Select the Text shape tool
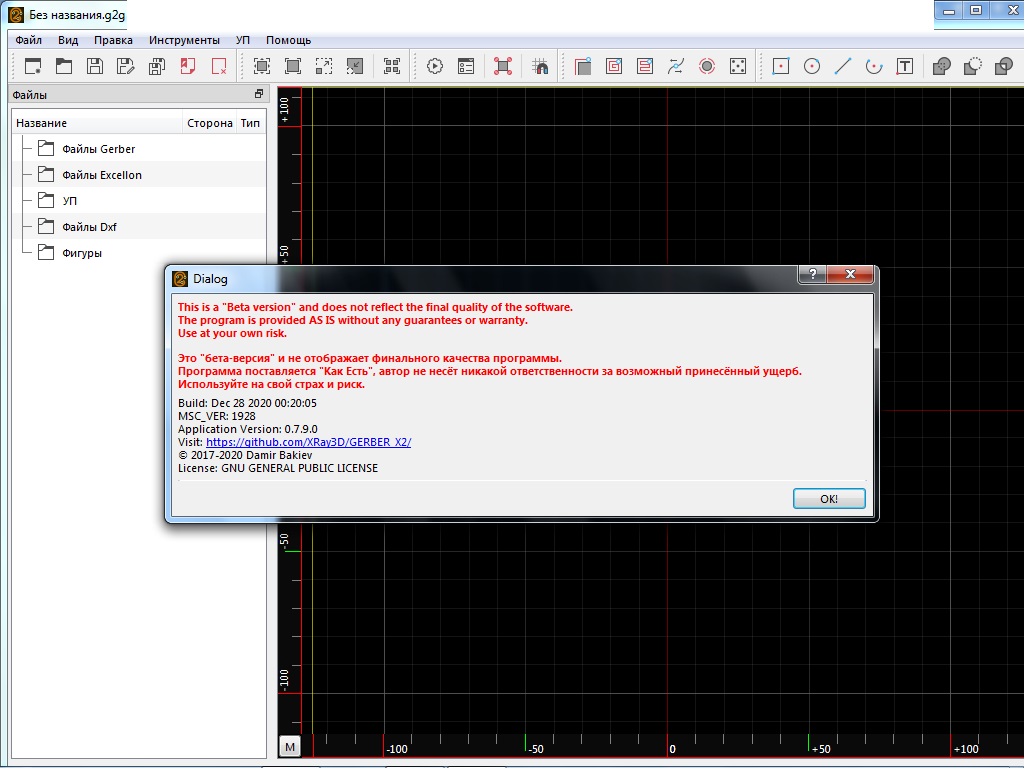The width and height of the screenshot is (1032, 774). pos(905,66)
